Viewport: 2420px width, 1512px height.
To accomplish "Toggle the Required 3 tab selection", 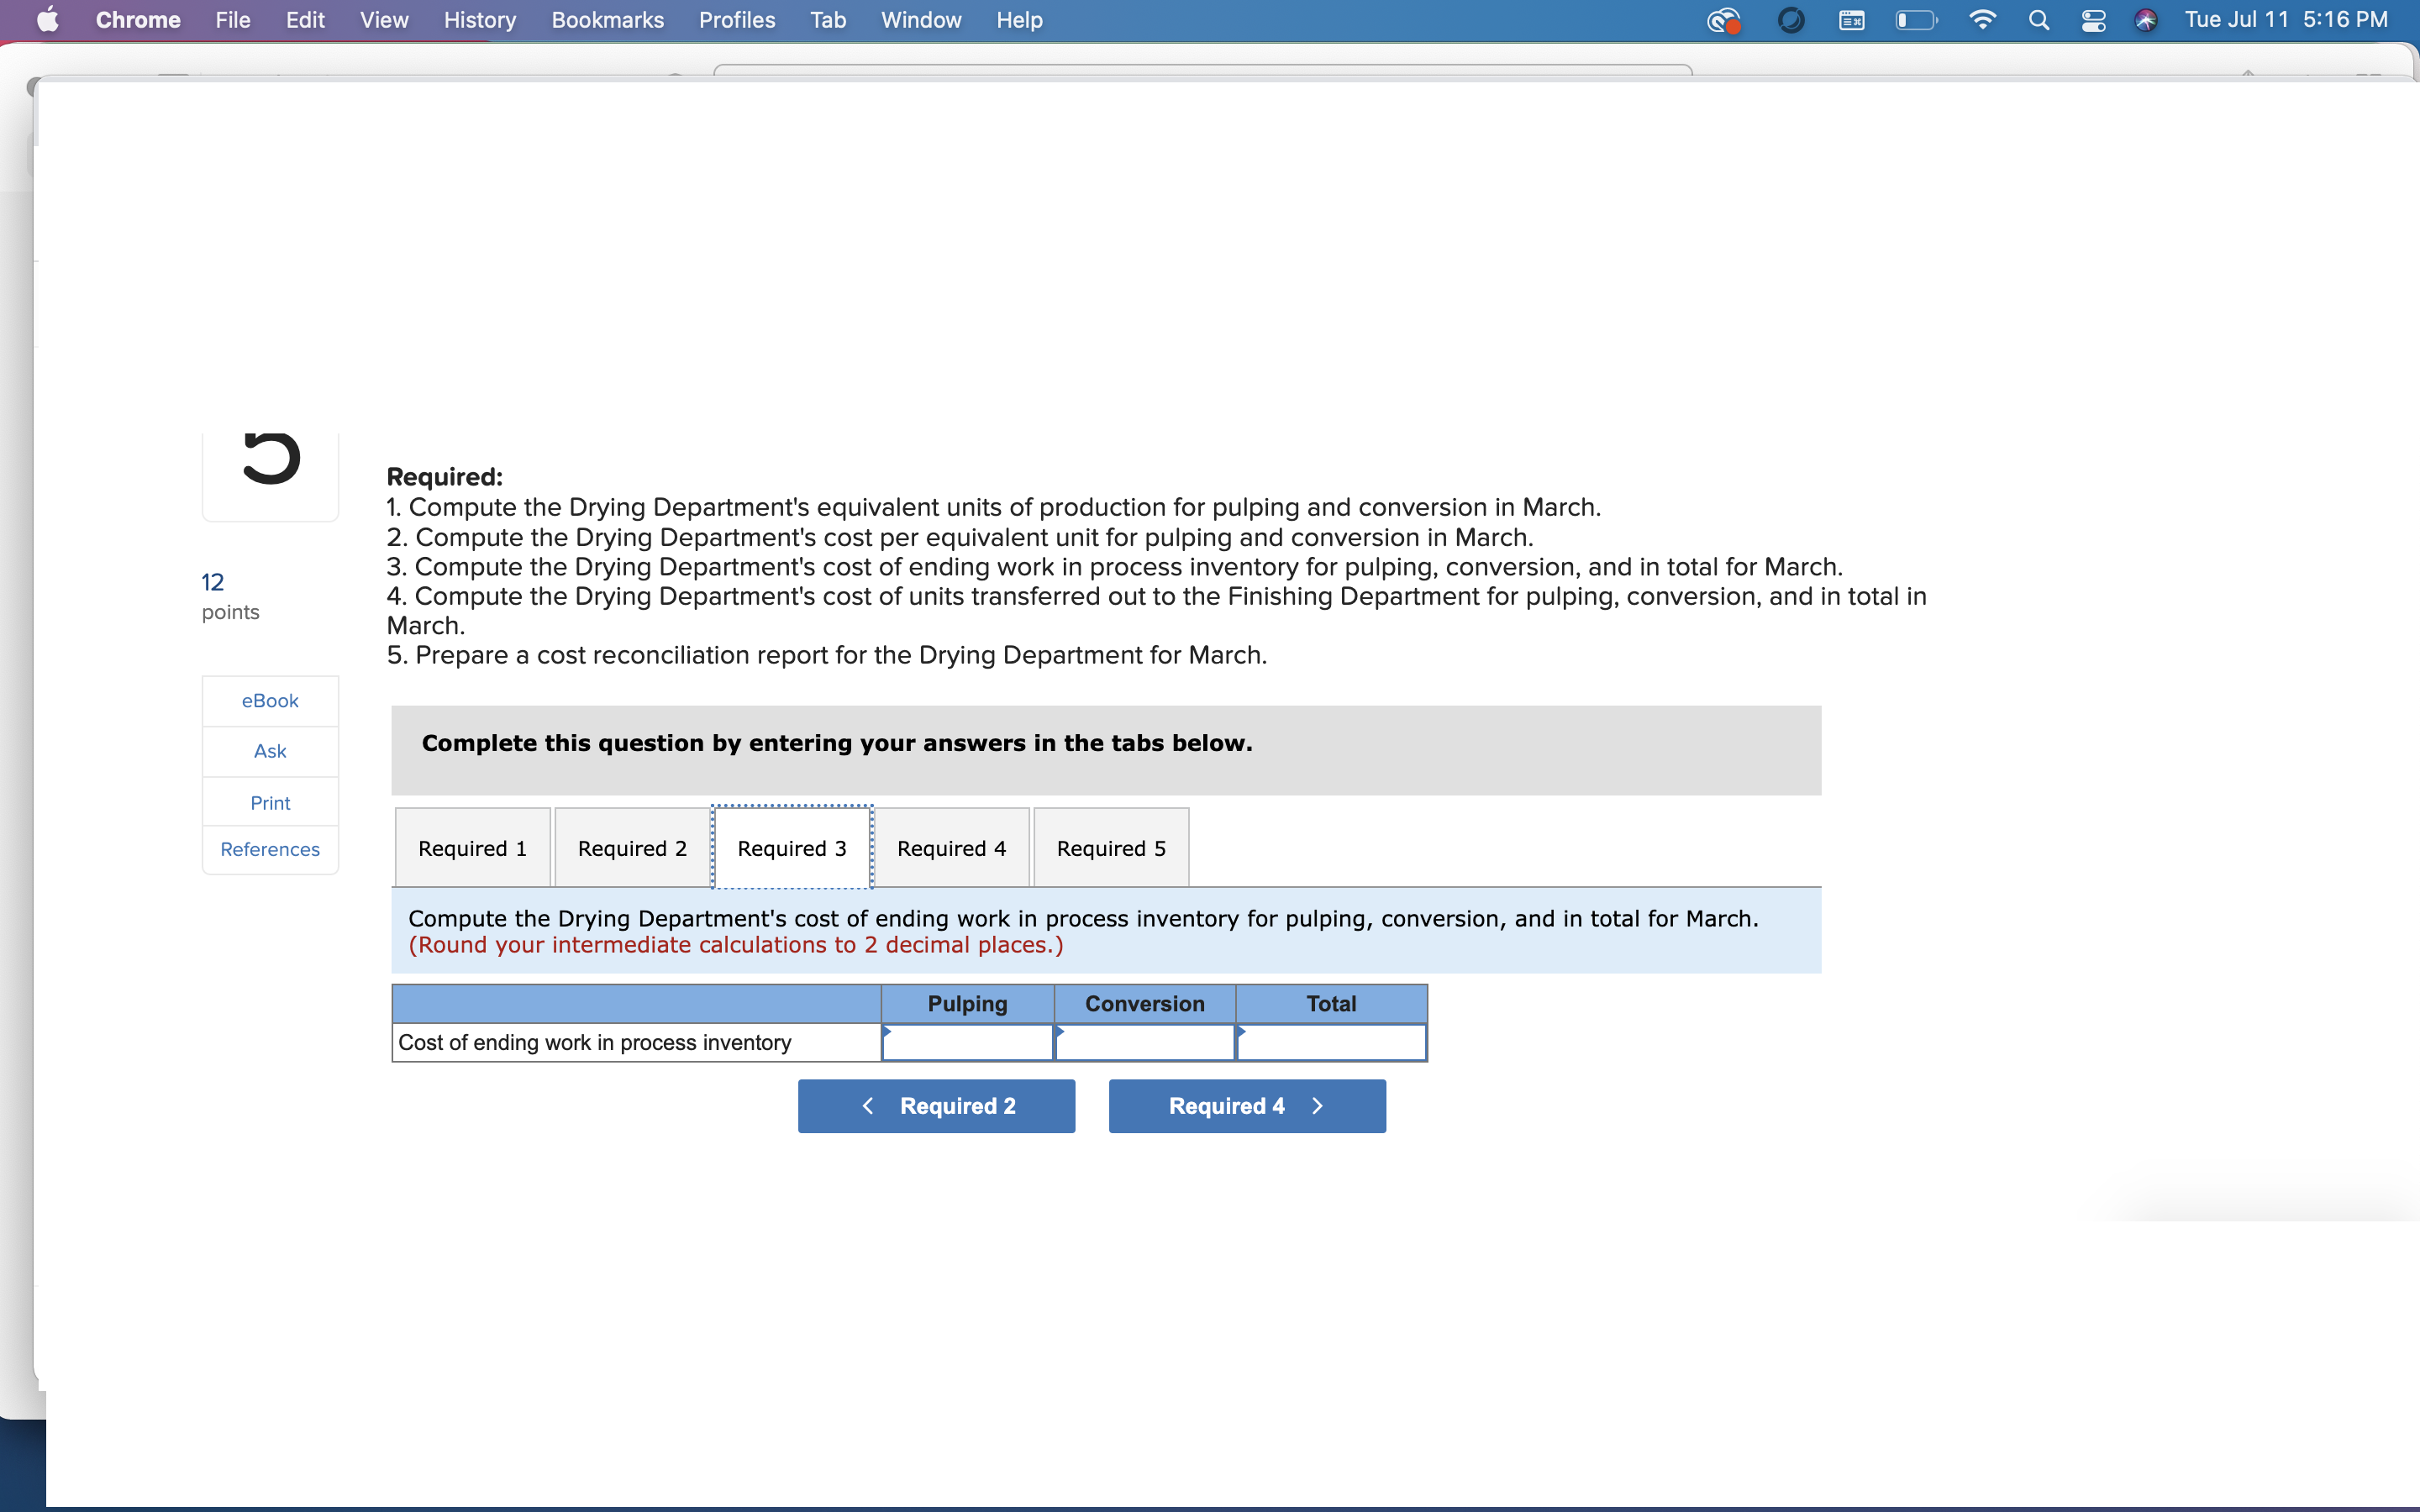I will 791,848.
